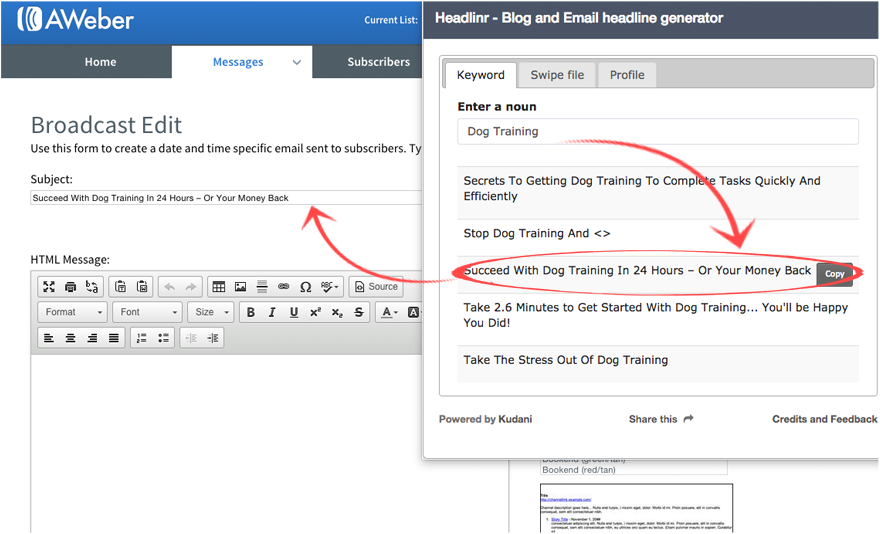Align text left
880x534 pixels.
(x=49, y=338)
